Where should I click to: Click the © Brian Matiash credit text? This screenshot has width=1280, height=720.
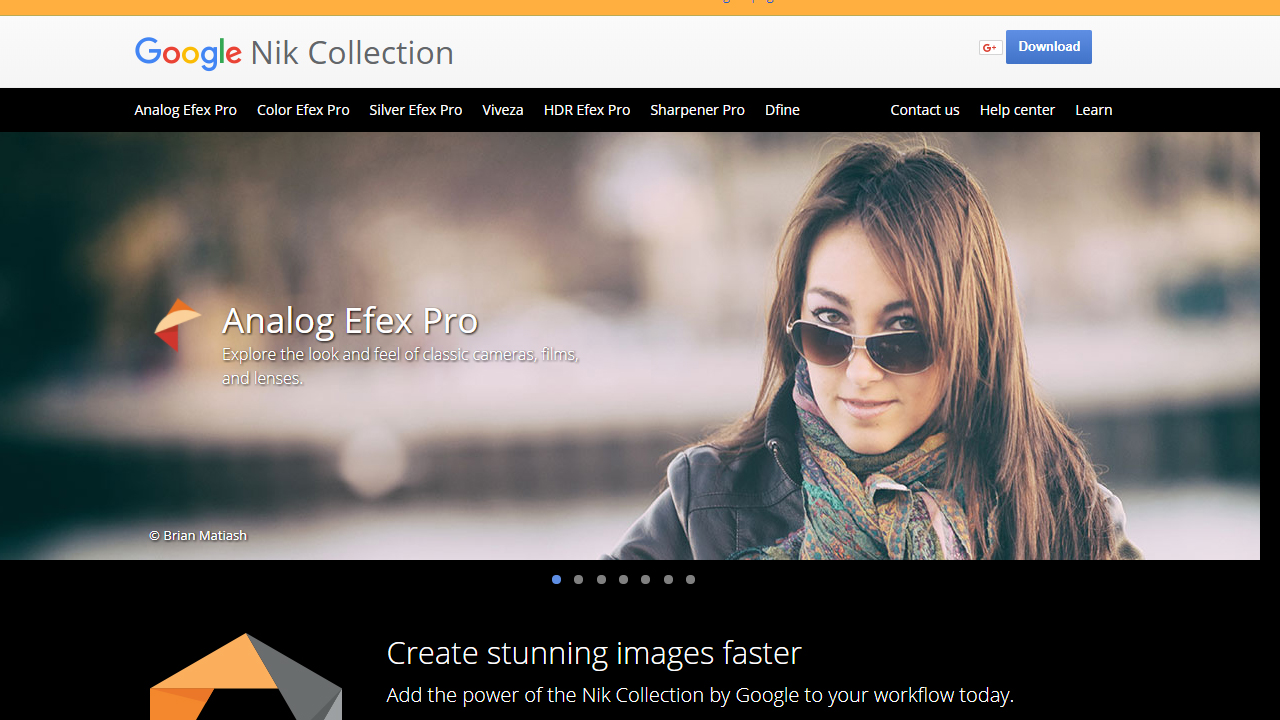pos(198,536)
